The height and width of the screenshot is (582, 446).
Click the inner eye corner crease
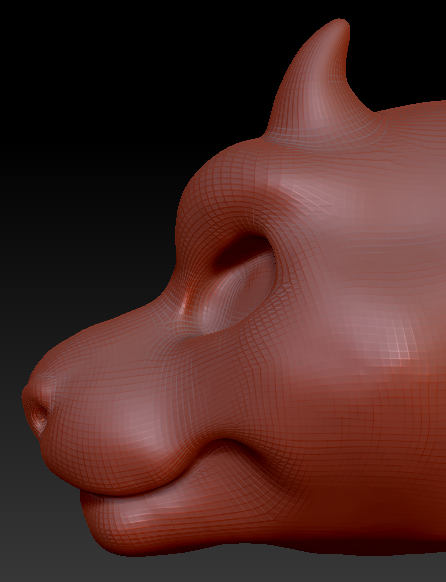pyautogui.click(x=187, y=301)
